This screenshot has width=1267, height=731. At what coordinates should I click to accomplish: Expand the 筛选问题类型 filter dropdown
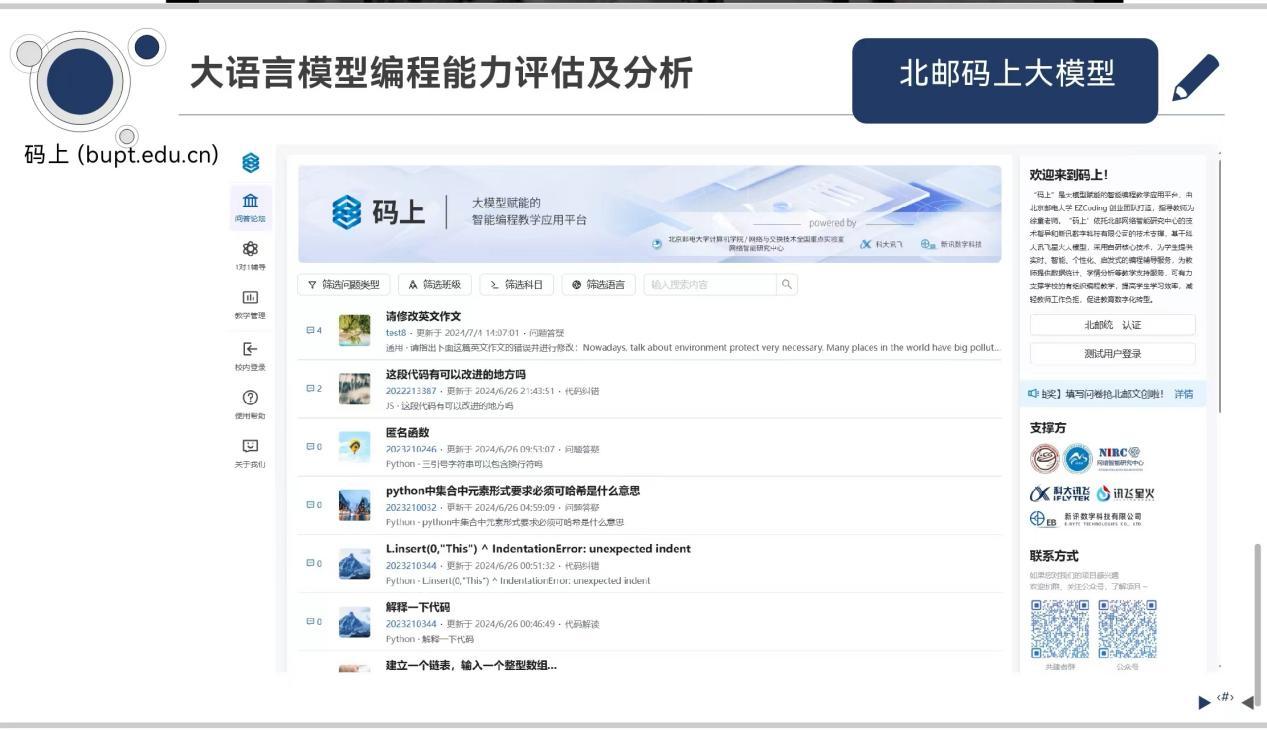tap(344, 285)
